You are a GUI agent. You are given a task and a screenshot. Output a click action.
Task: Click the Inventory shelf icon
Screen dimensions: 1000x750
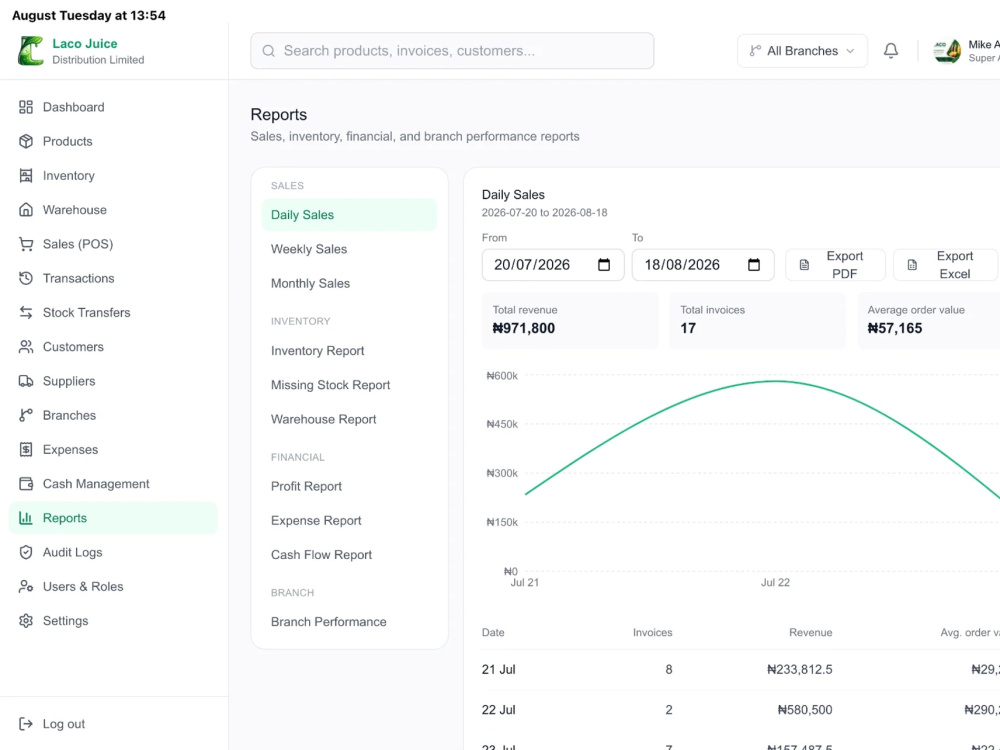tap(26, 176)
